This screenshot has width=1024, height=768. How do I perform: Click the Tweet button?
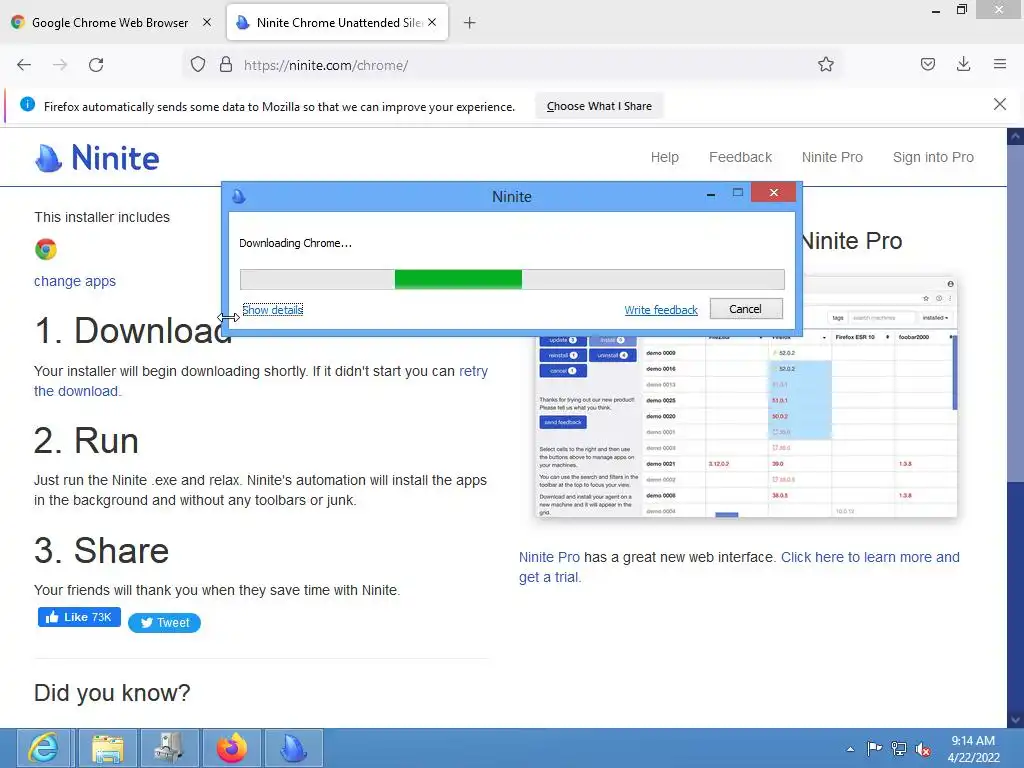click(165, 622)
